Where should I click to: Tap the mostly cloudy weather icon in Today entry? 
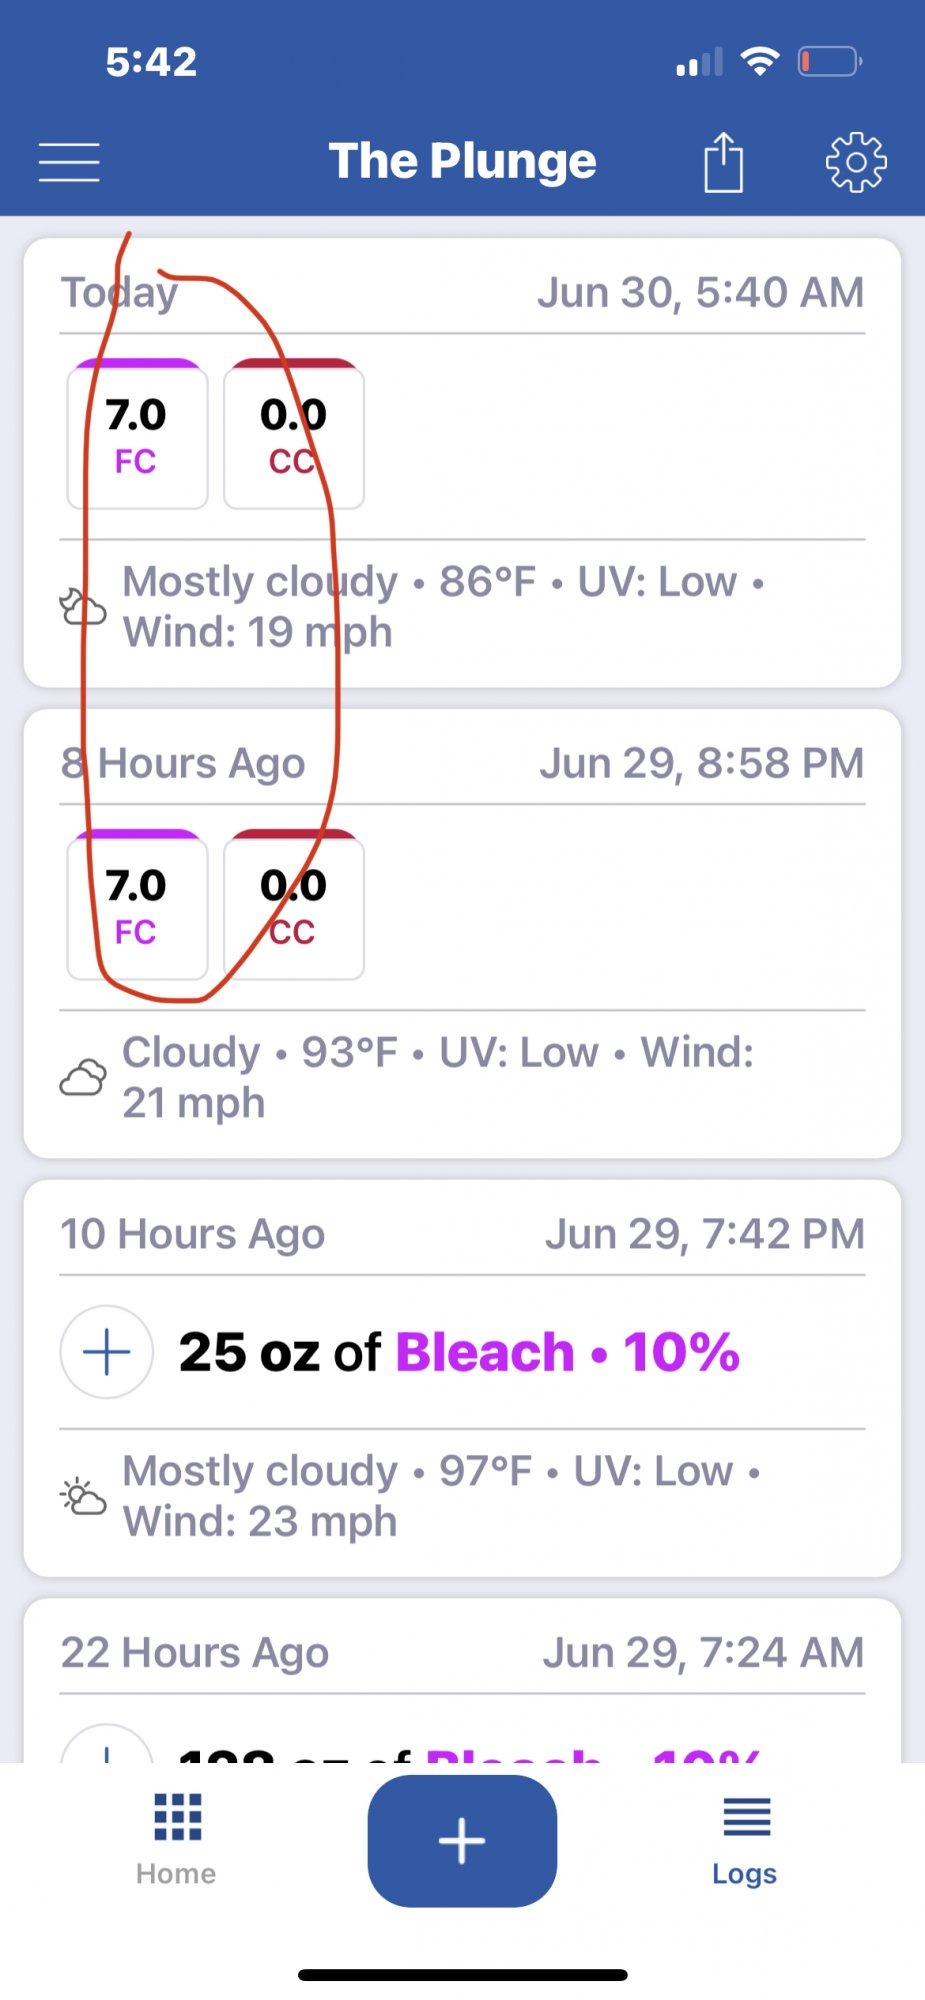coord(83,607)
